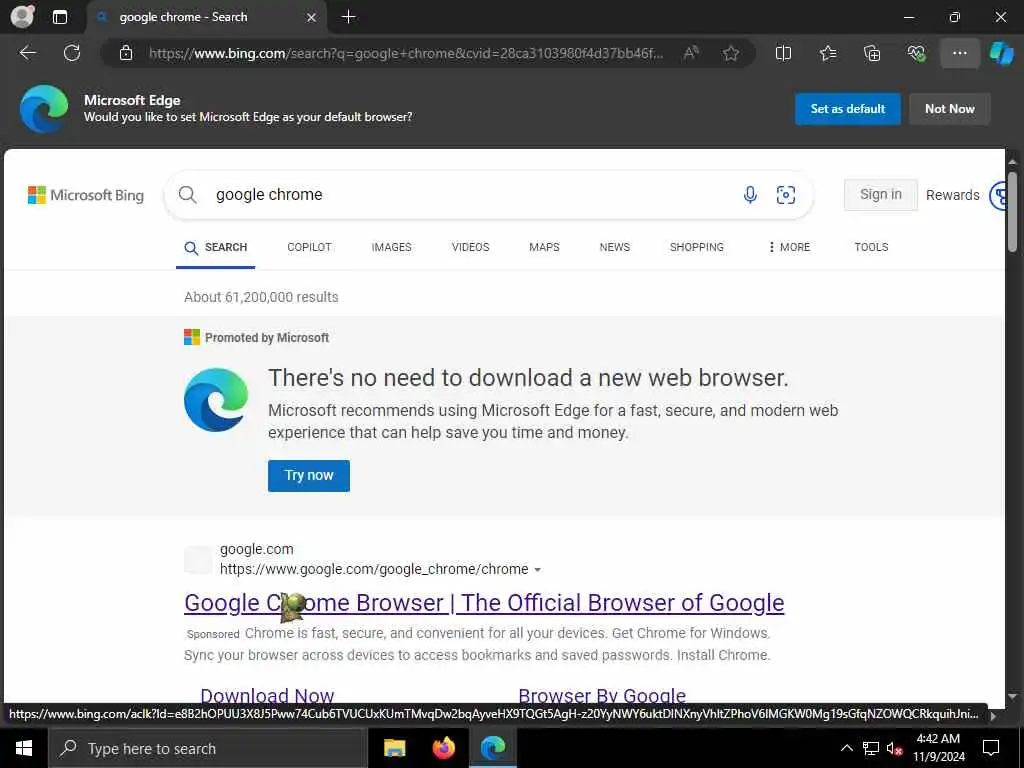Open the Favorites list icon
Screen dimensions: 1024x768
click(x=828, y=53)
